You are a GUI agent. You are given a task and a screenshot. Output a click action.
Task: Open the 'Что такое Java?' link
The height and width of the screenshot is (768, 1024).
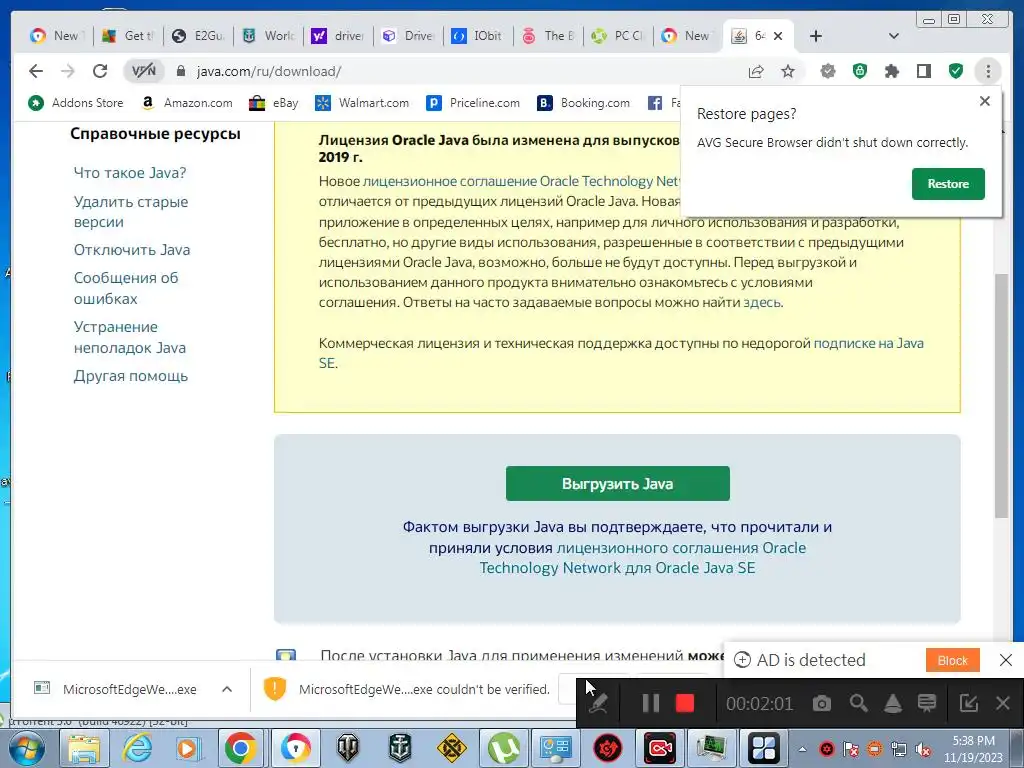(130, 173)
